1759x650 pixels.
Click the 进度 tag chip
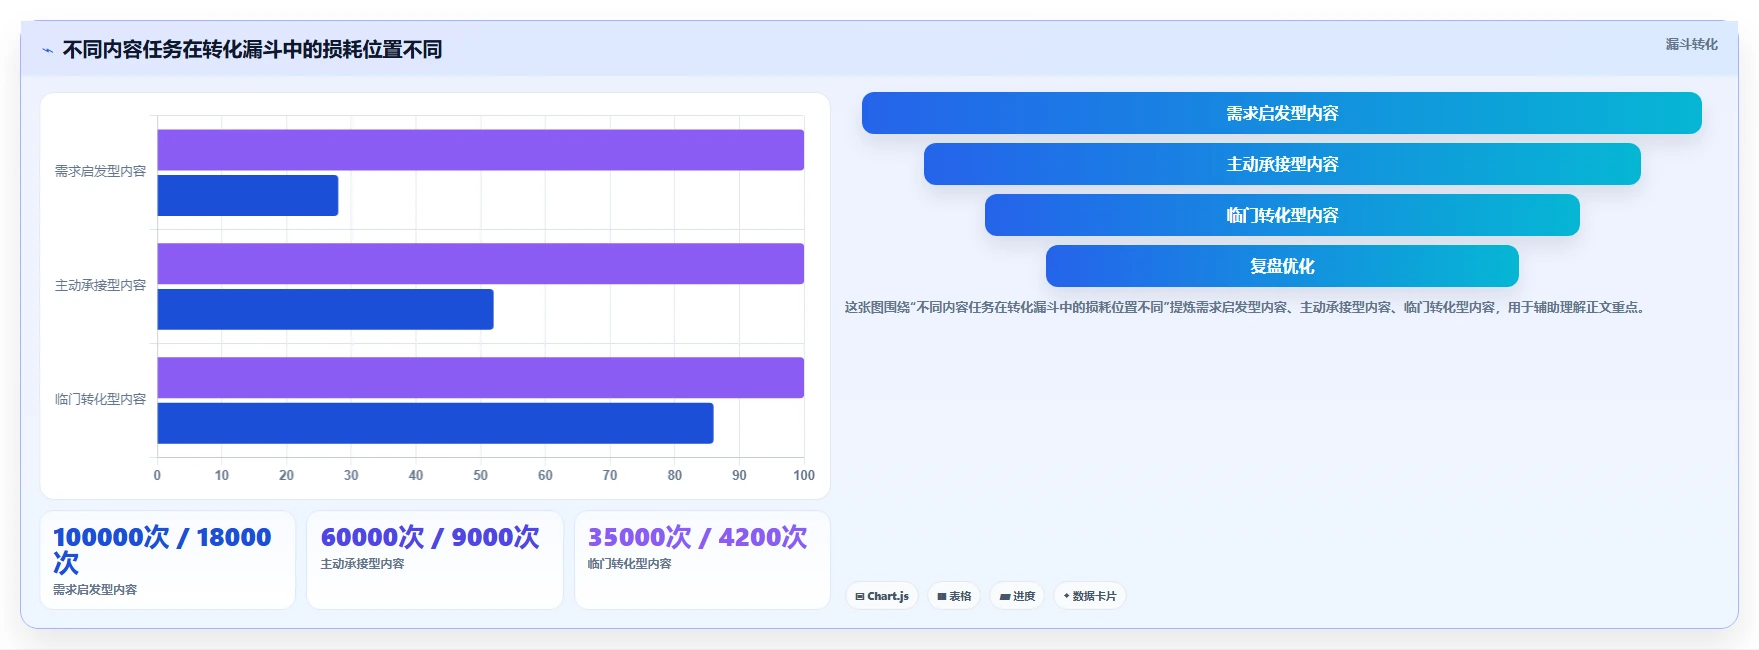point(1017,596)
